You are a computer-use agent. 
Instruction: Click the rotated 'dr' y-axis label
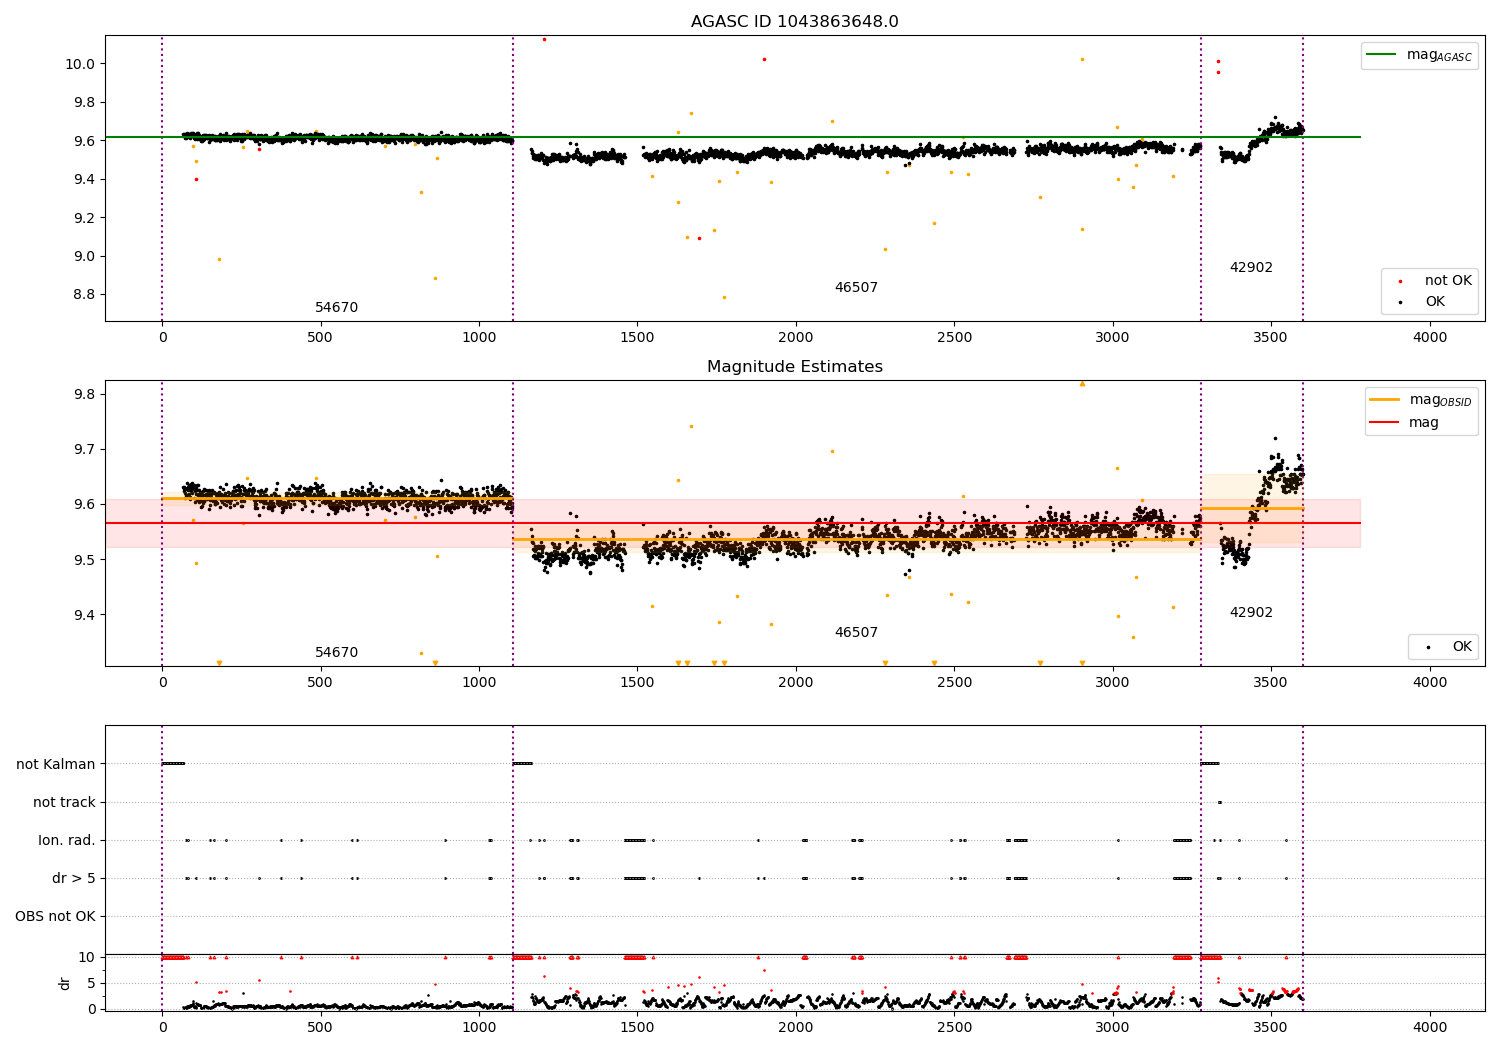(65, 983)
